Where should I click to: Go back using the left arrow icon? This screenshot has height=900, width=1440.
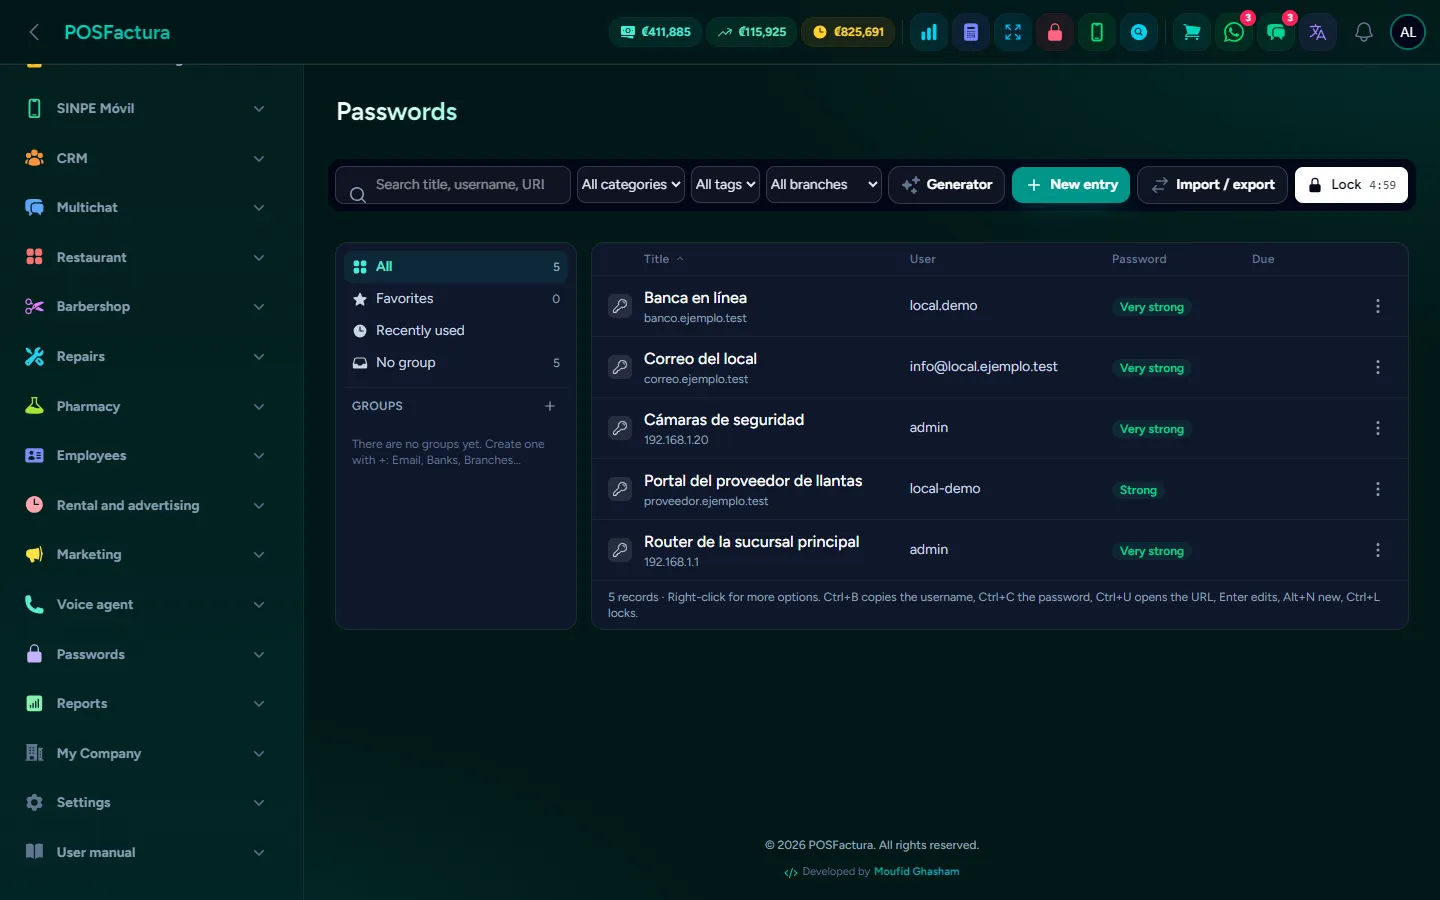[34, 32]
